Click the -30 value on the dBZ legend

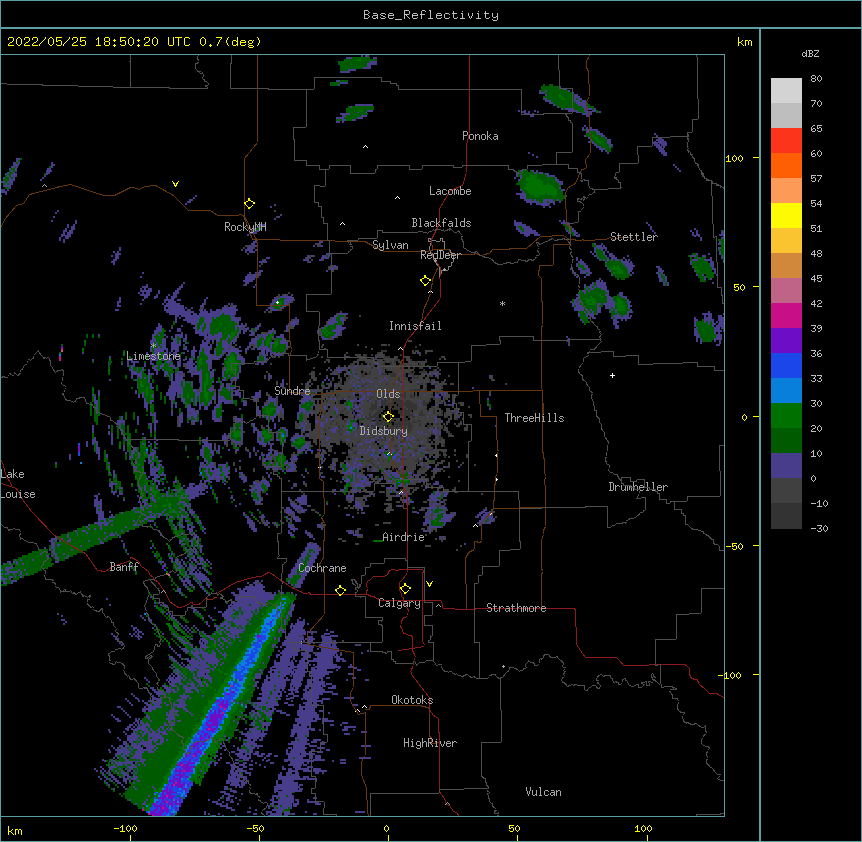click(819, 528)
